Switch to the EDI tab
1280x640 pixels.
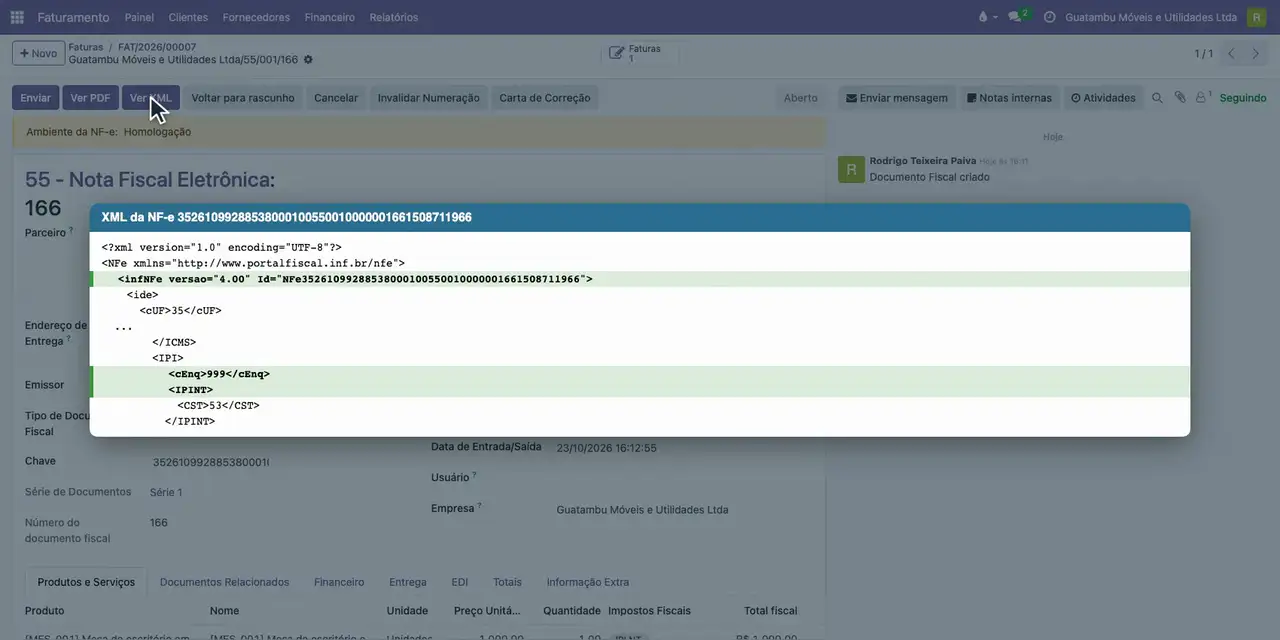click(x=460, y=582)
